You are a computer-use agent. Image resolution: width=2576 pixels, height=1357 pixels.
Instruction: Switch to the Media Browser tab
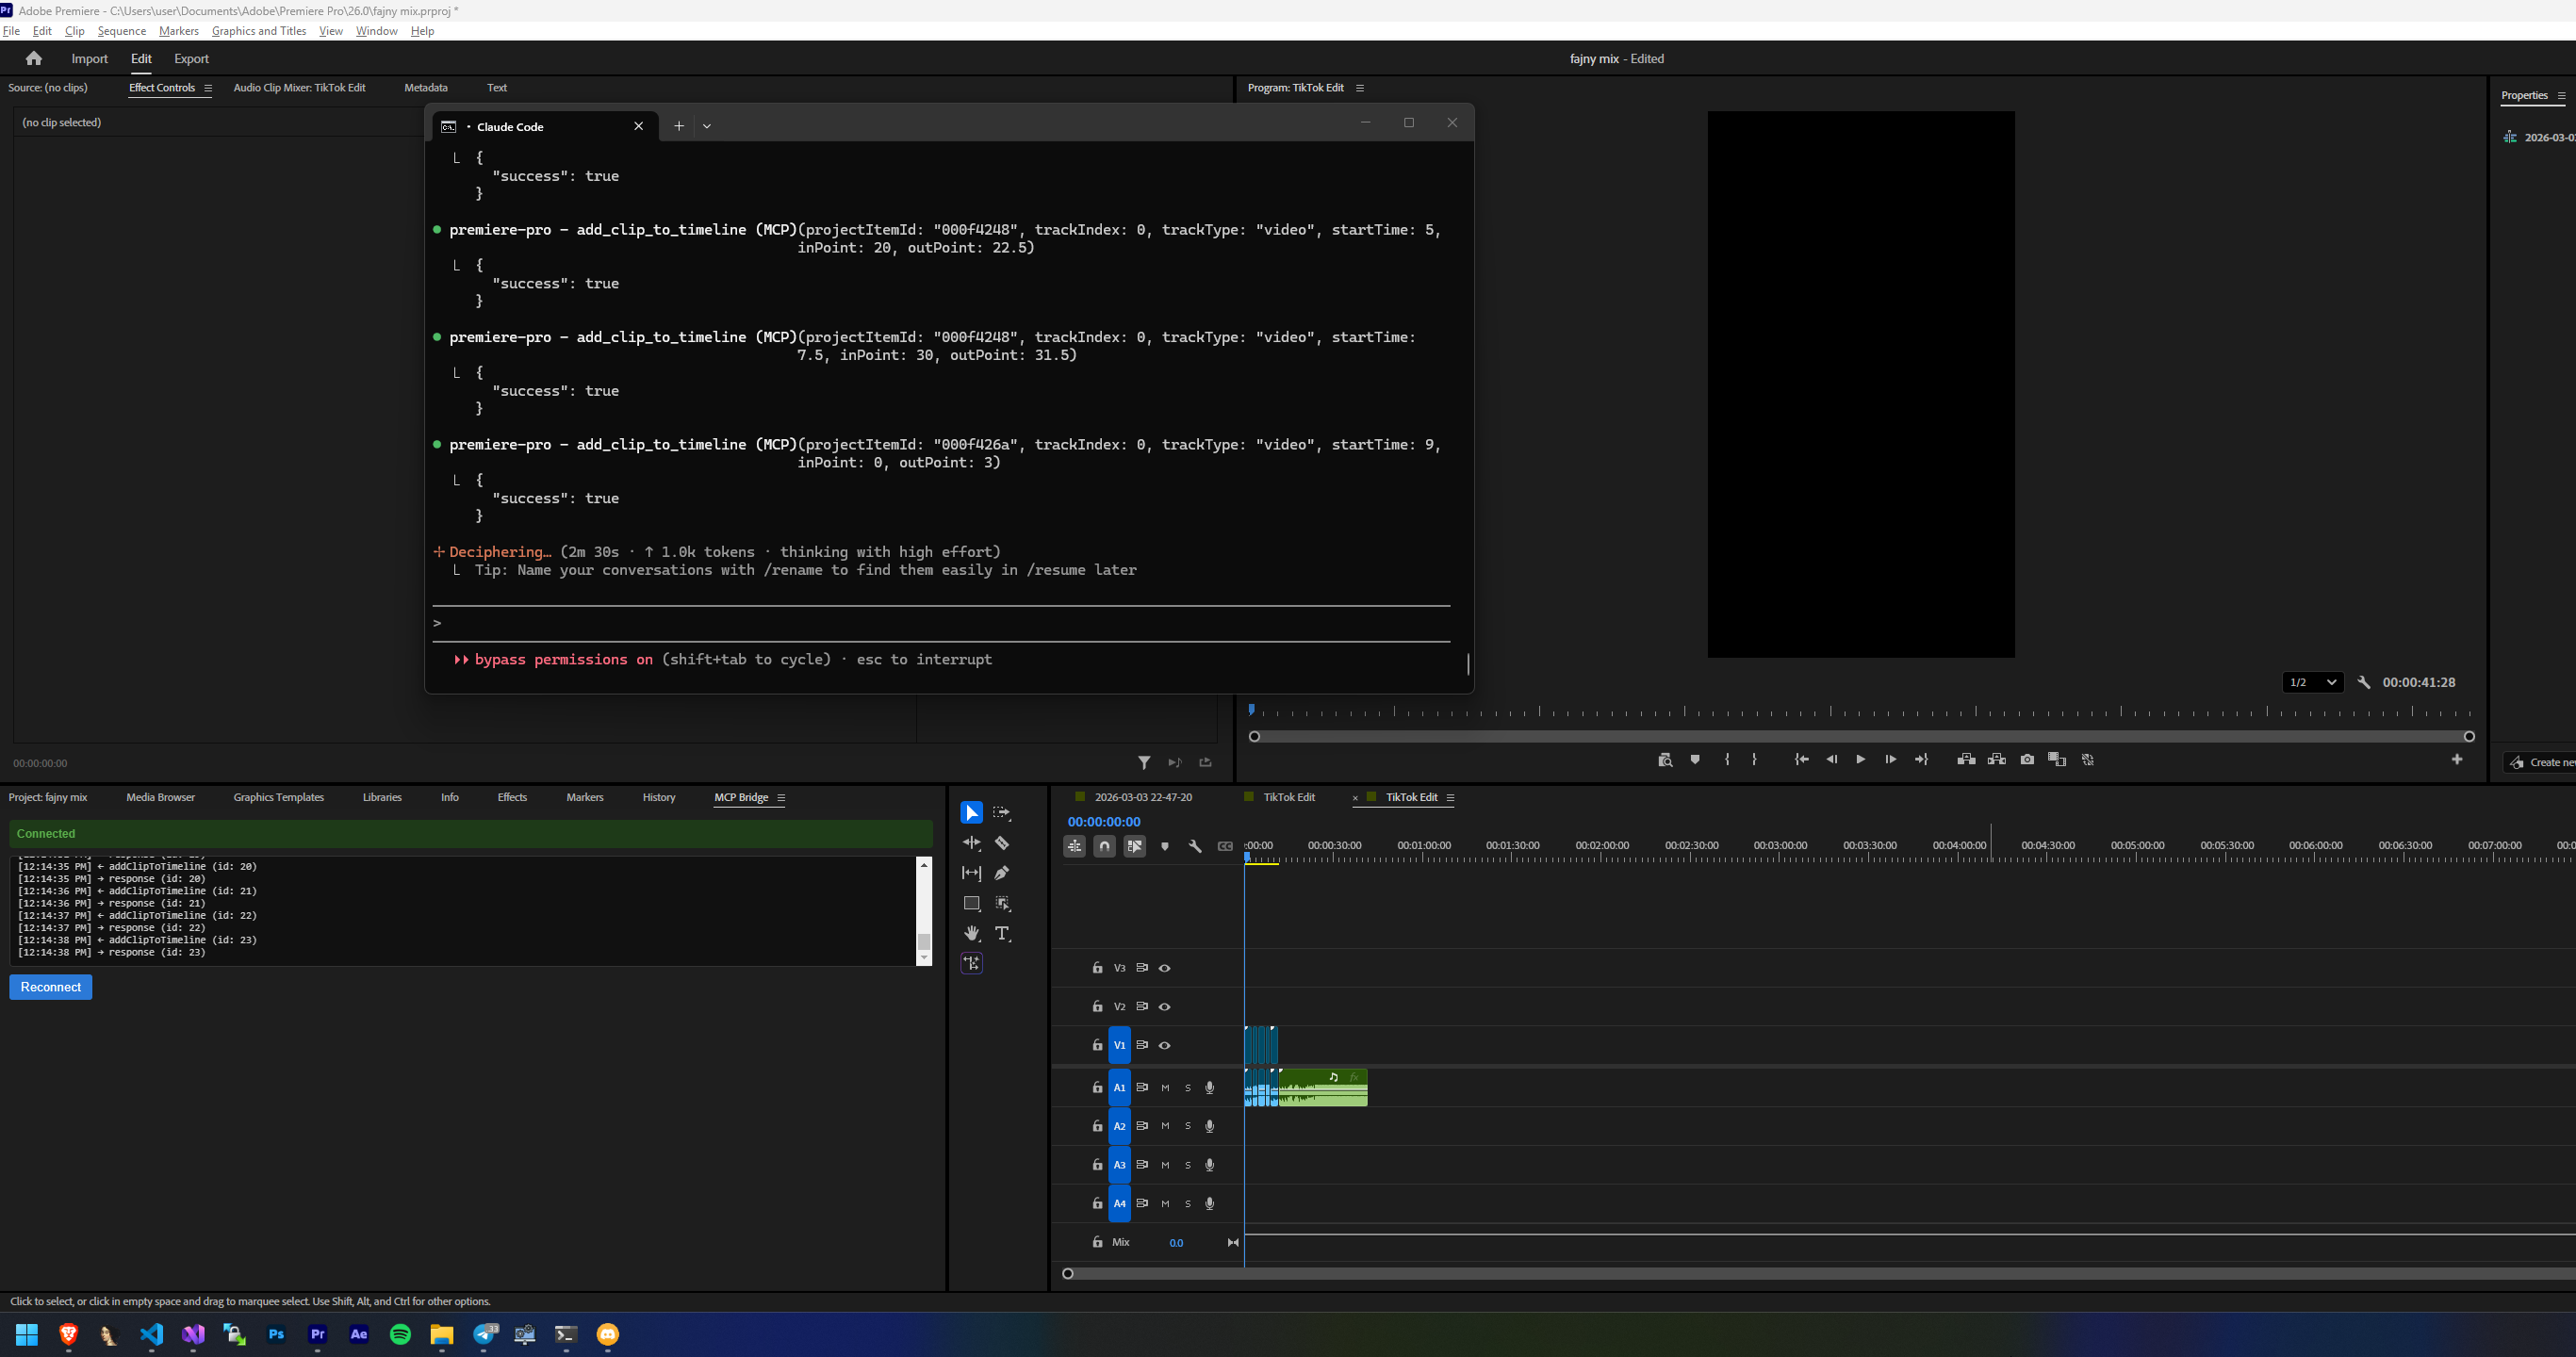click(x=159, y=797)
